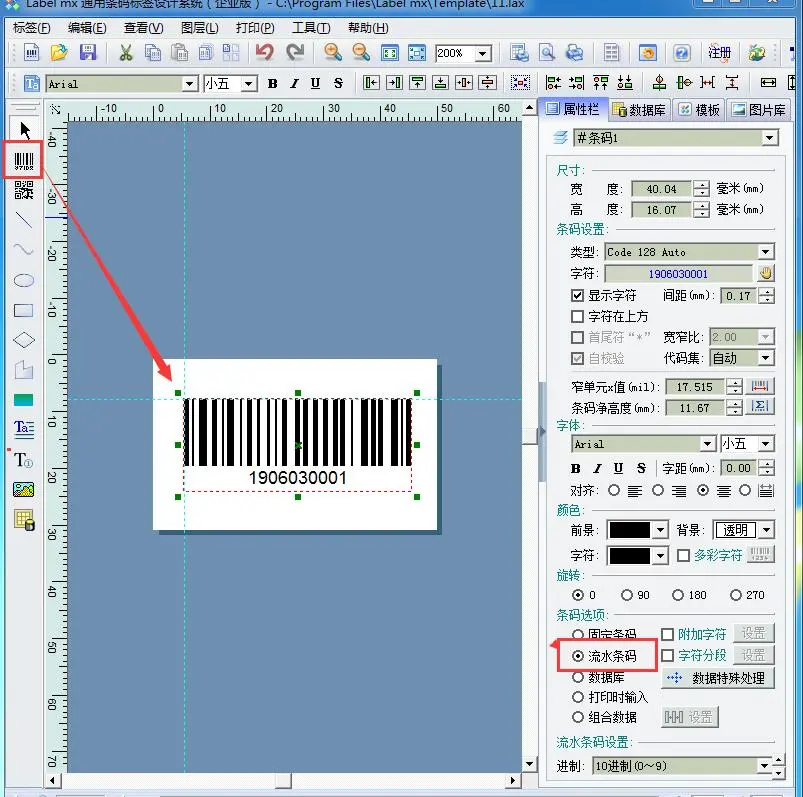
Task: Click the Save floppy disk icon
Action: point(88,53)
